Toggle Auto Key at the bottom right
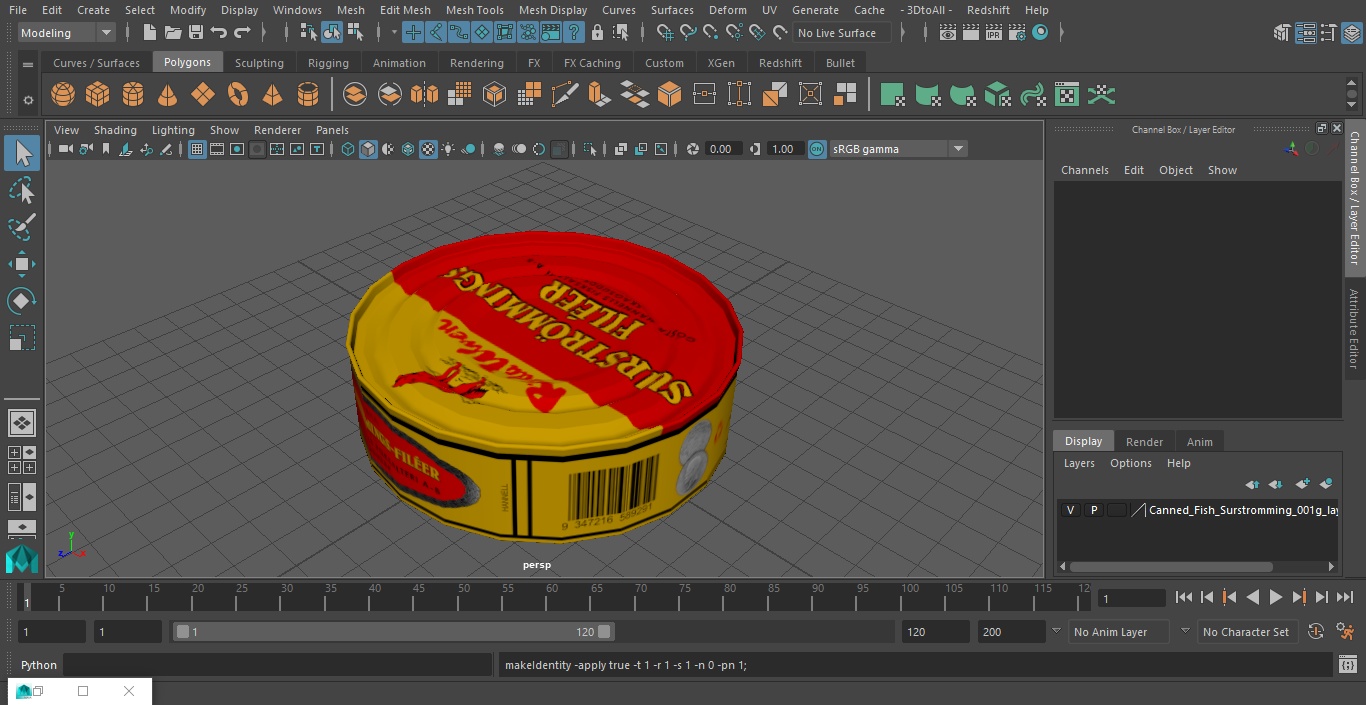Screen dimensions: 1366x705 (1316, 632)
